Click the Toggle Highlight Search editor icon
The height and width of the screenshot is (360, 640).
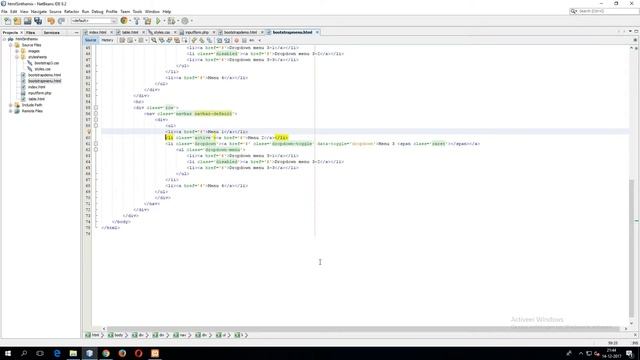tap(177, 40)
